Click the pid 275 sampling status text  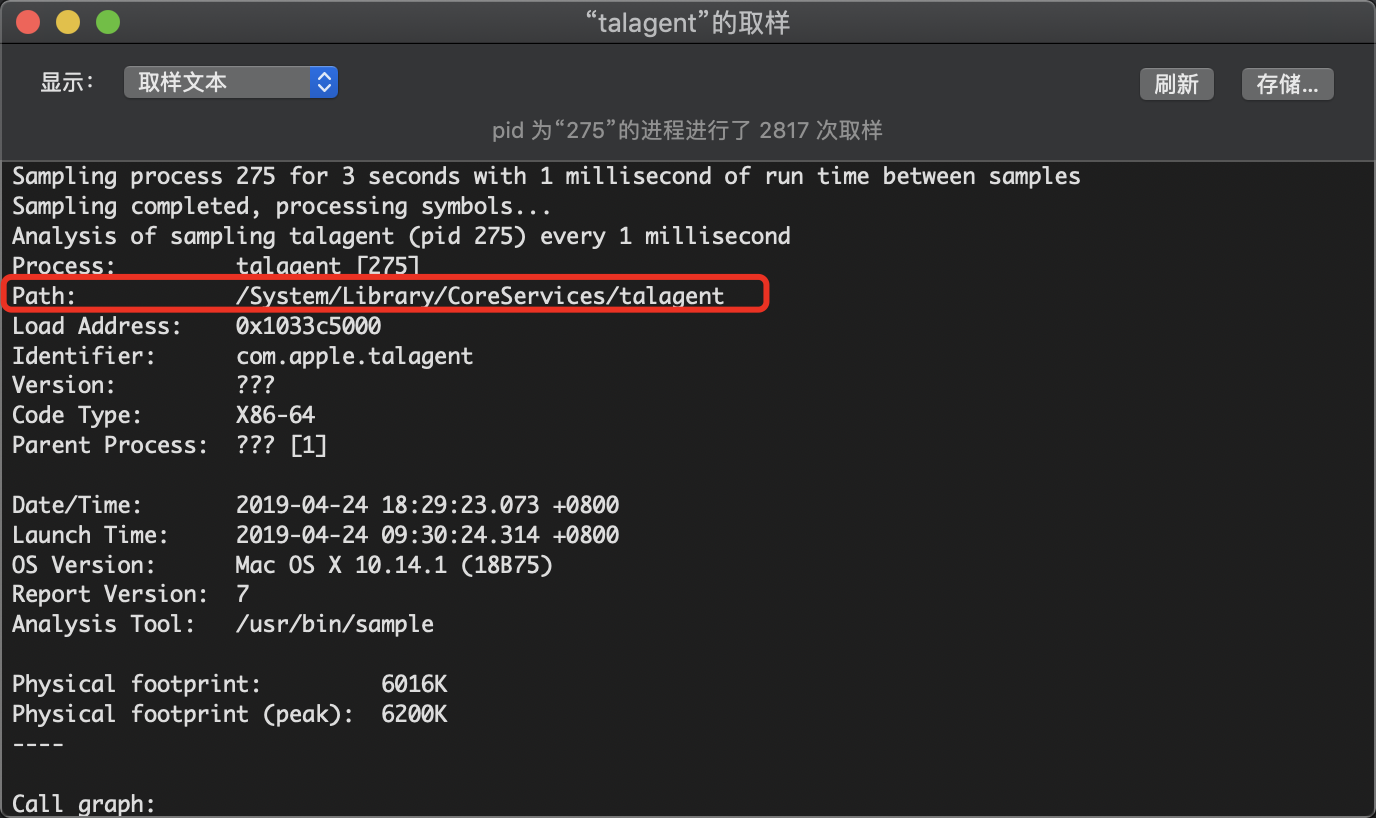(x=687, y=130)
